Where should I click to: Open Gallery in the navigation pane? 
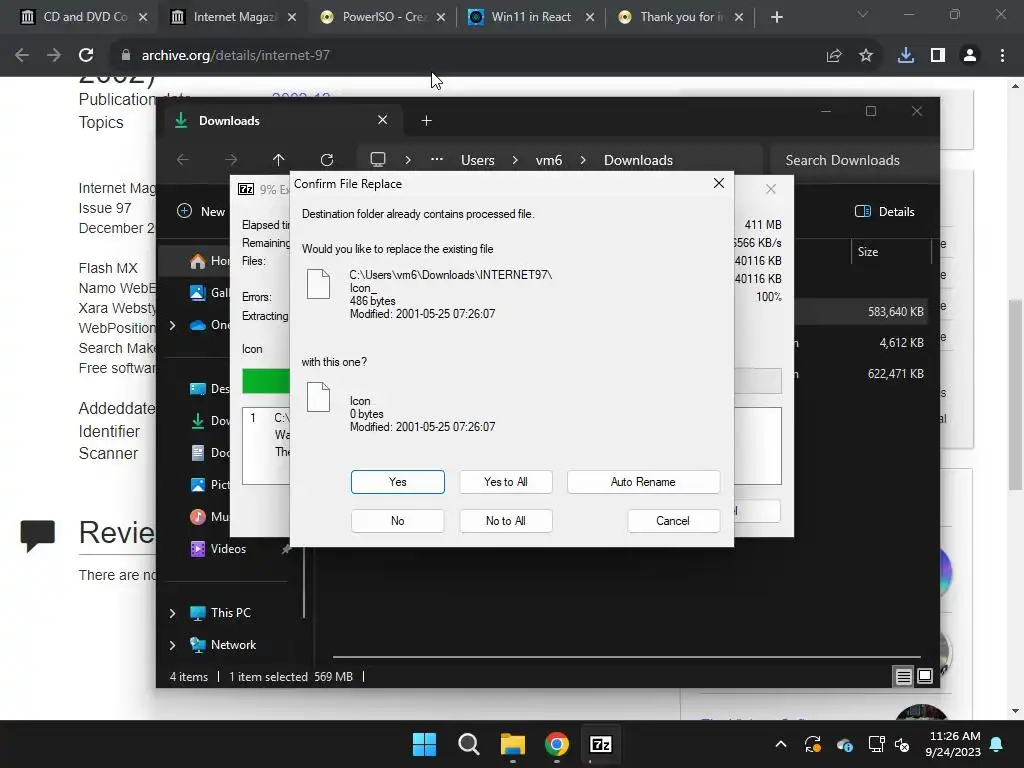(x=210, y=293)
